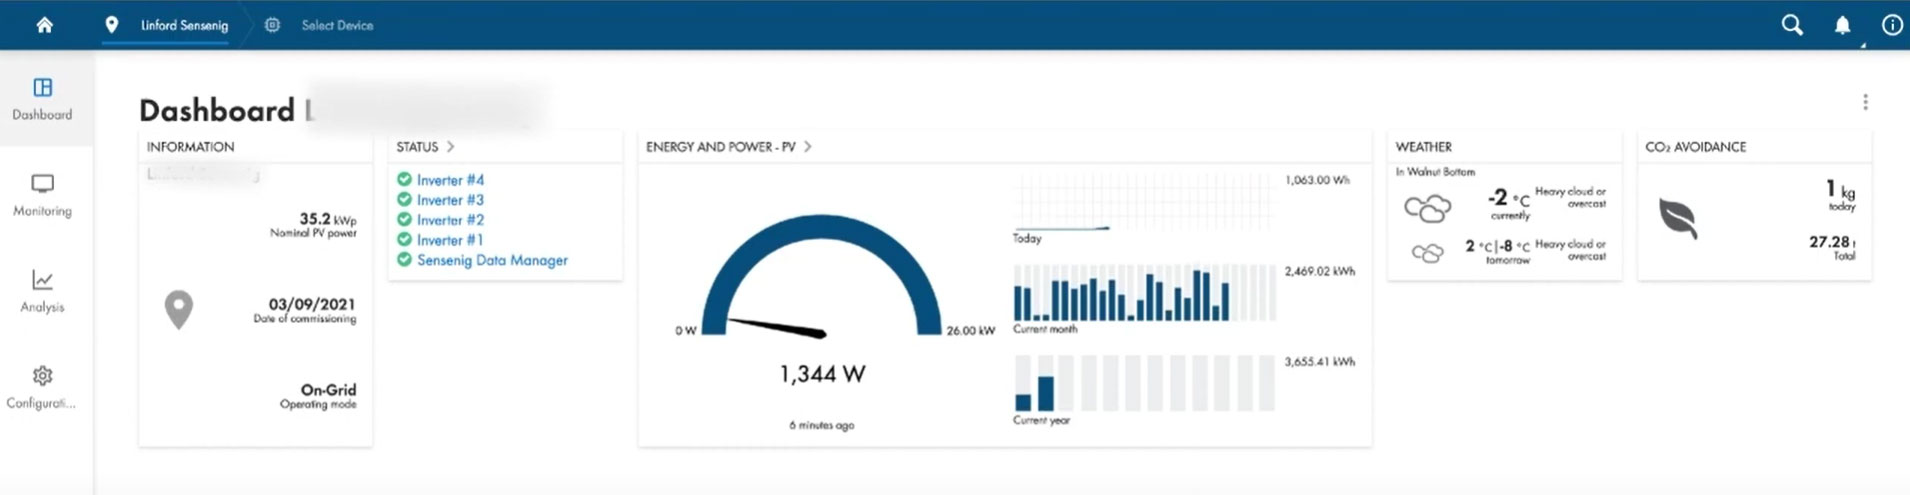Viewport: 1910px width, 495px height.
Task: Expand Energy and Power - PV chevron
Action: [808, 146]
